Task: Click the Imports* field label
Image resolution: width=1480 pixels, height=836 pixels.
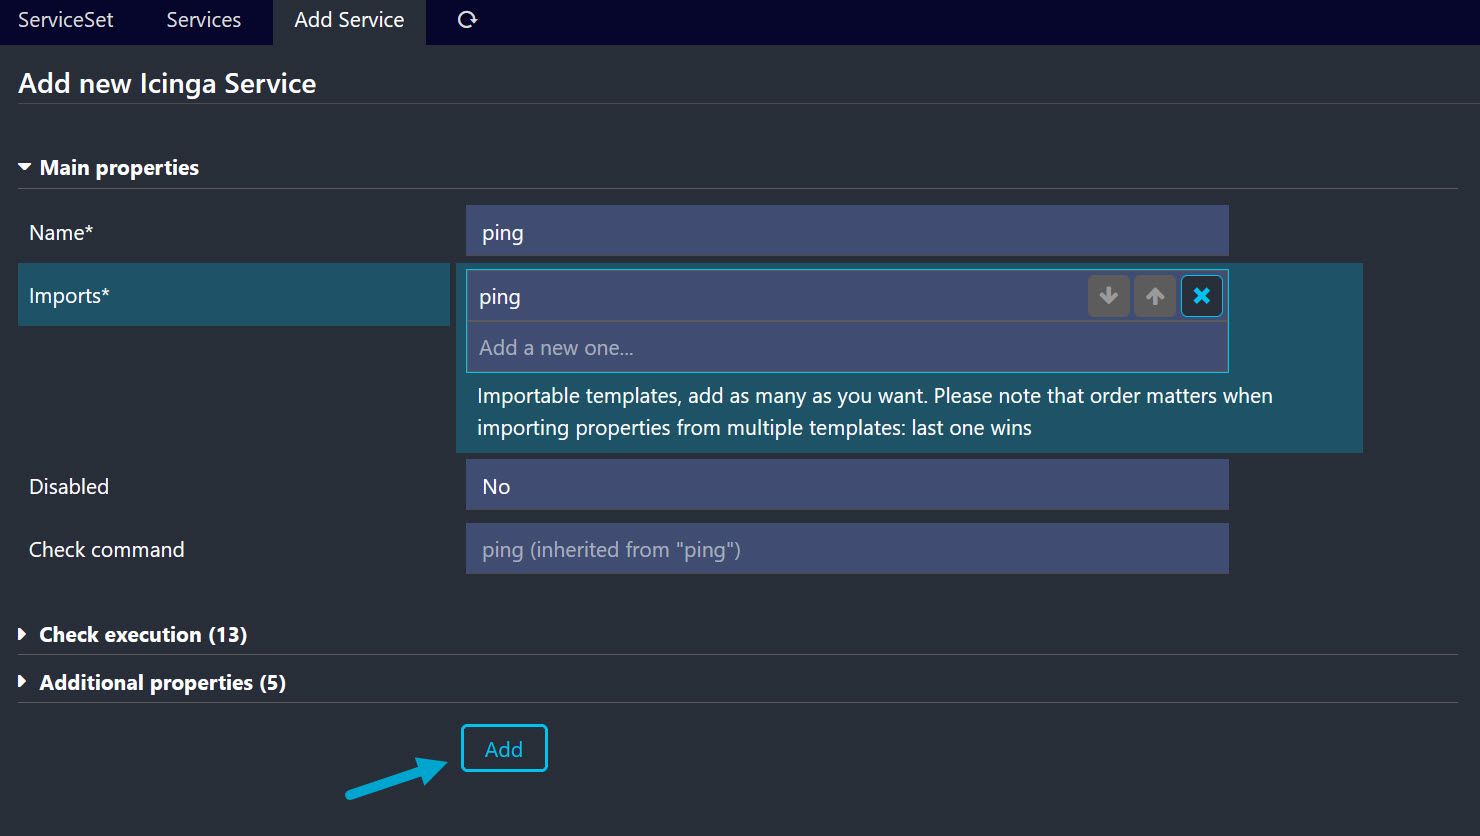Action: [69, 296]
